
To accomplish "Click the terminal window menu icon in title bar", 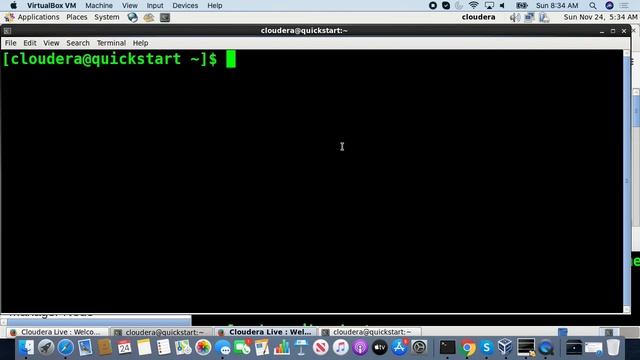I will pyautogui.click(x=7, y=31).
